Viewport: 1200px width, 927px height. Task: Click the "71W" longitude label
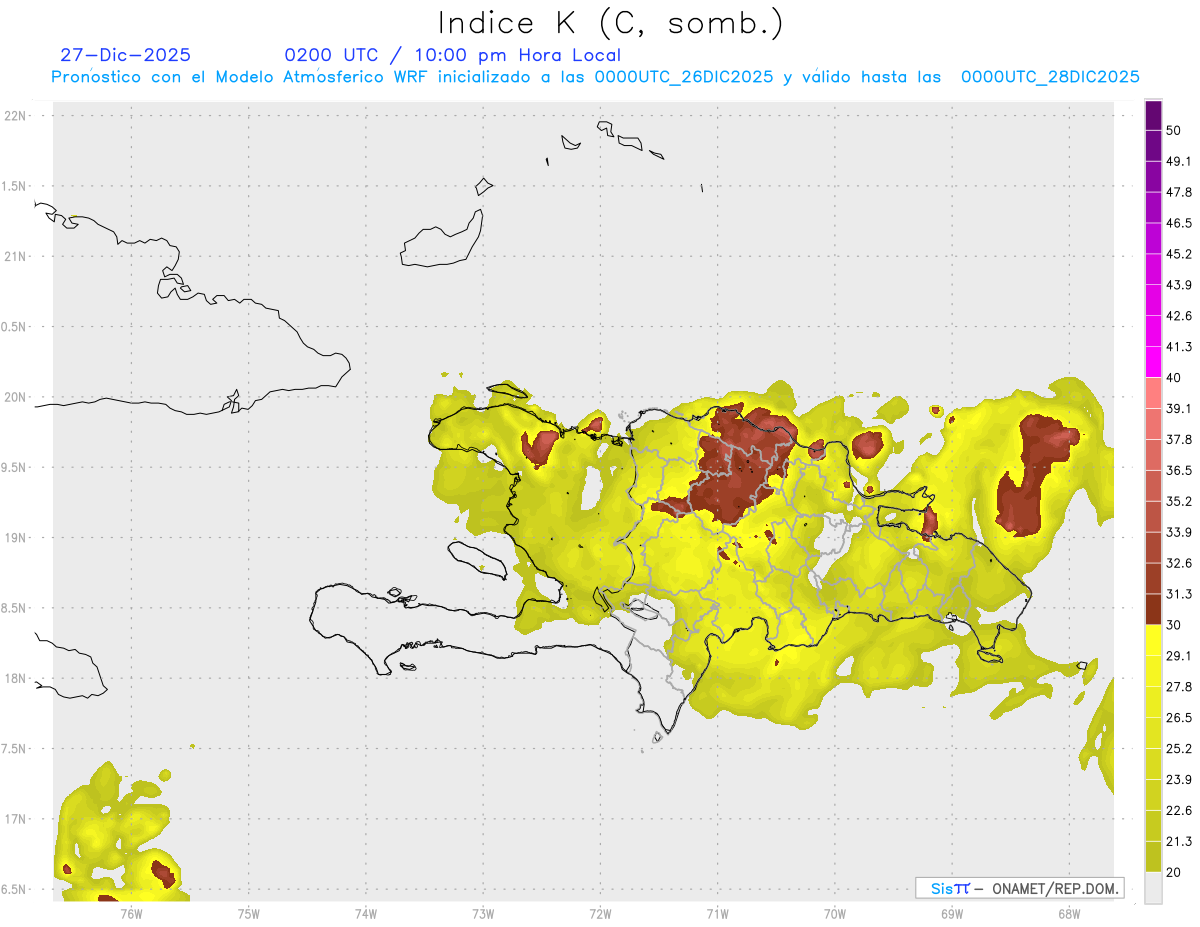[x=717, y=914]
